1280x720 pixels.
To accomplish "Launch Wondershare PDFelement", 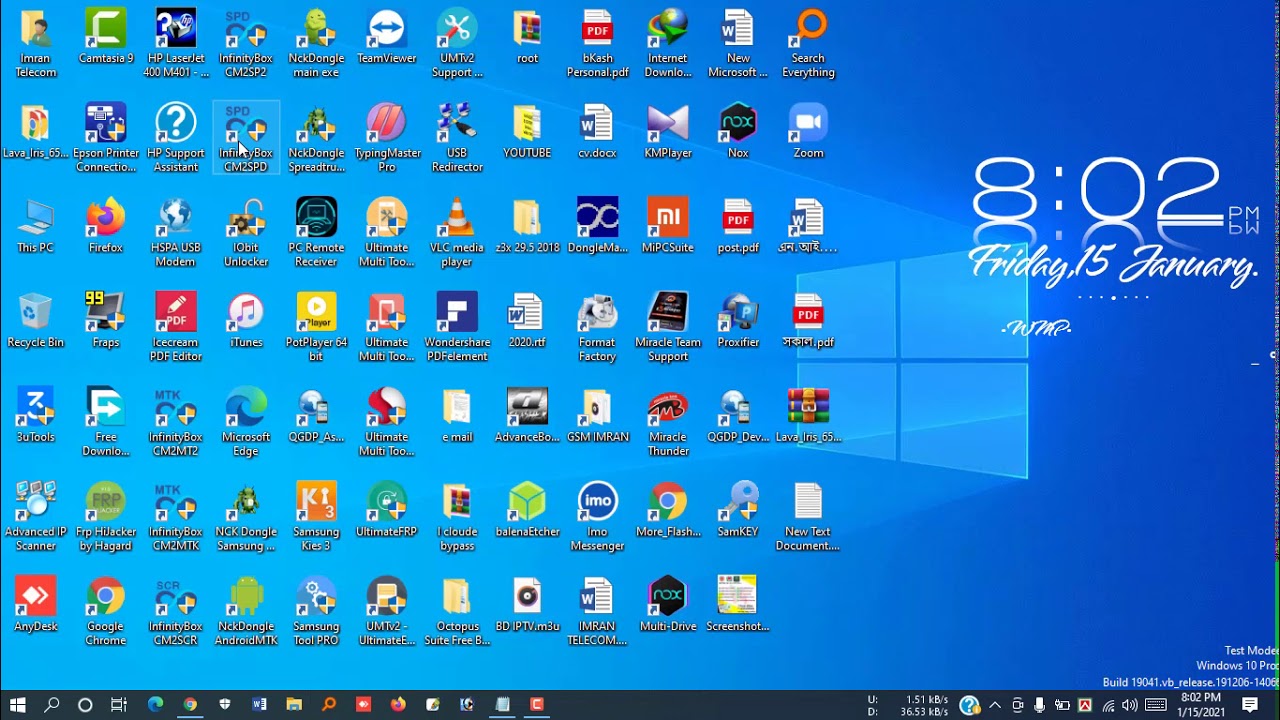I will [457, 327].
